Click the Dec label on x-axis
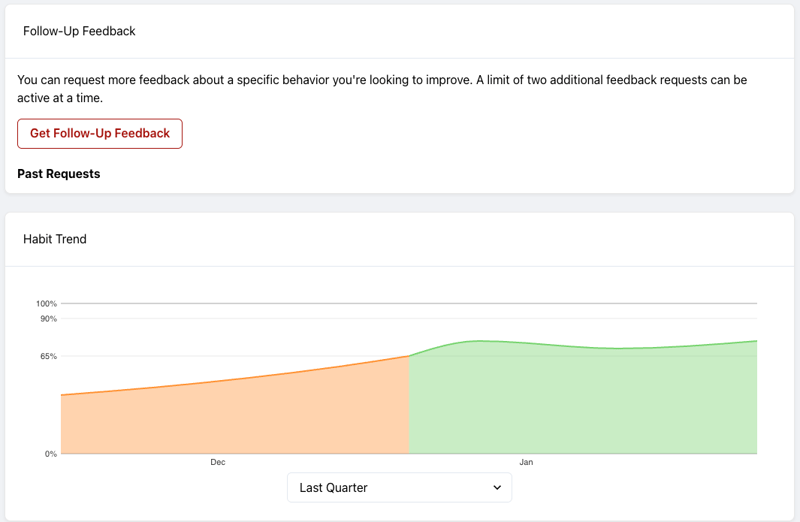800x522 pixels. coord(218,462)
